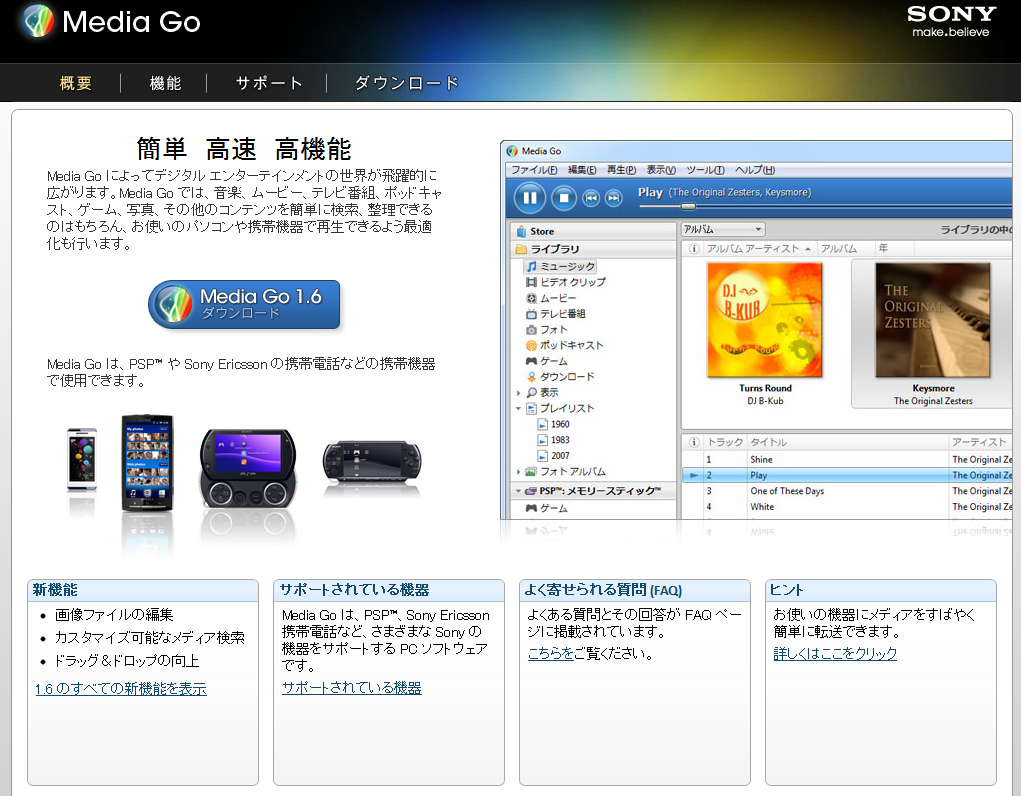
Task: Select the ポッドキャスト icon
Action: pos(531,345)
